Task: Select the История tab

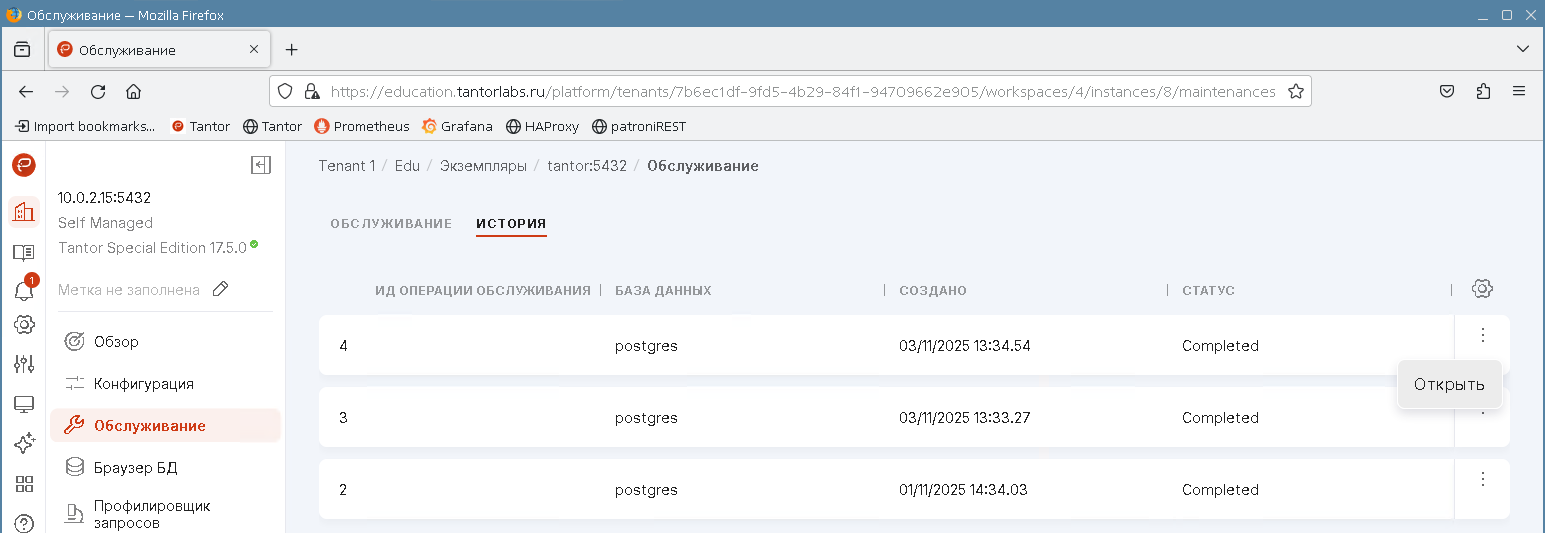Action: [511, 223]
